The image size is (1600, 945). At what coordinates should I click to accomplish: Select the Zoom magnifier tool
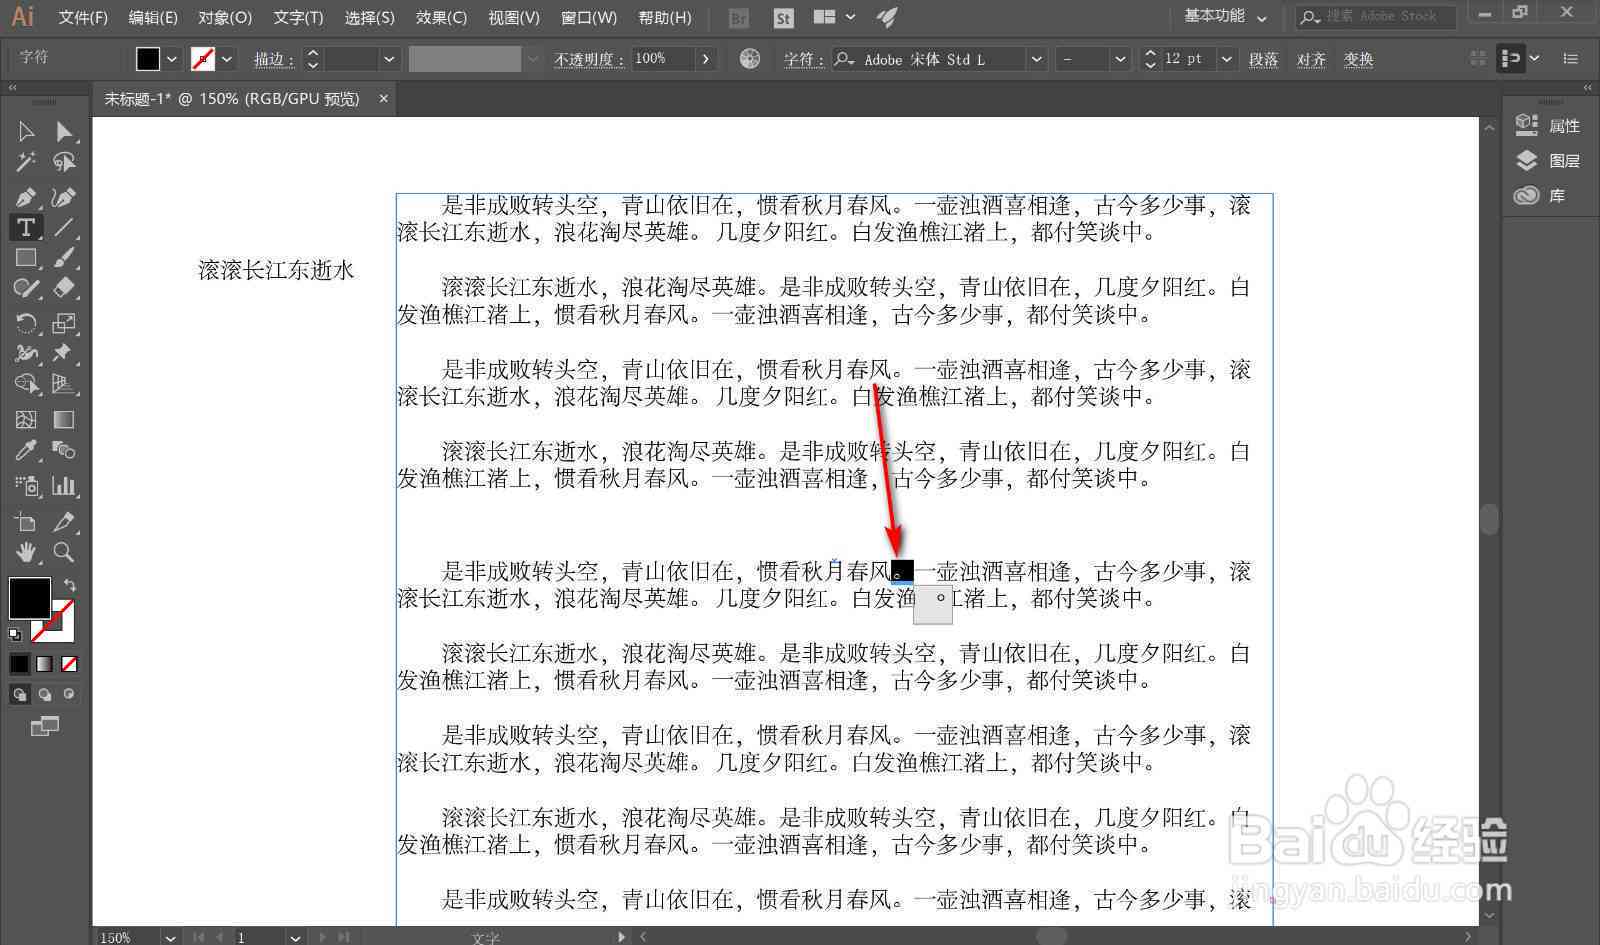tap(64, 552)
